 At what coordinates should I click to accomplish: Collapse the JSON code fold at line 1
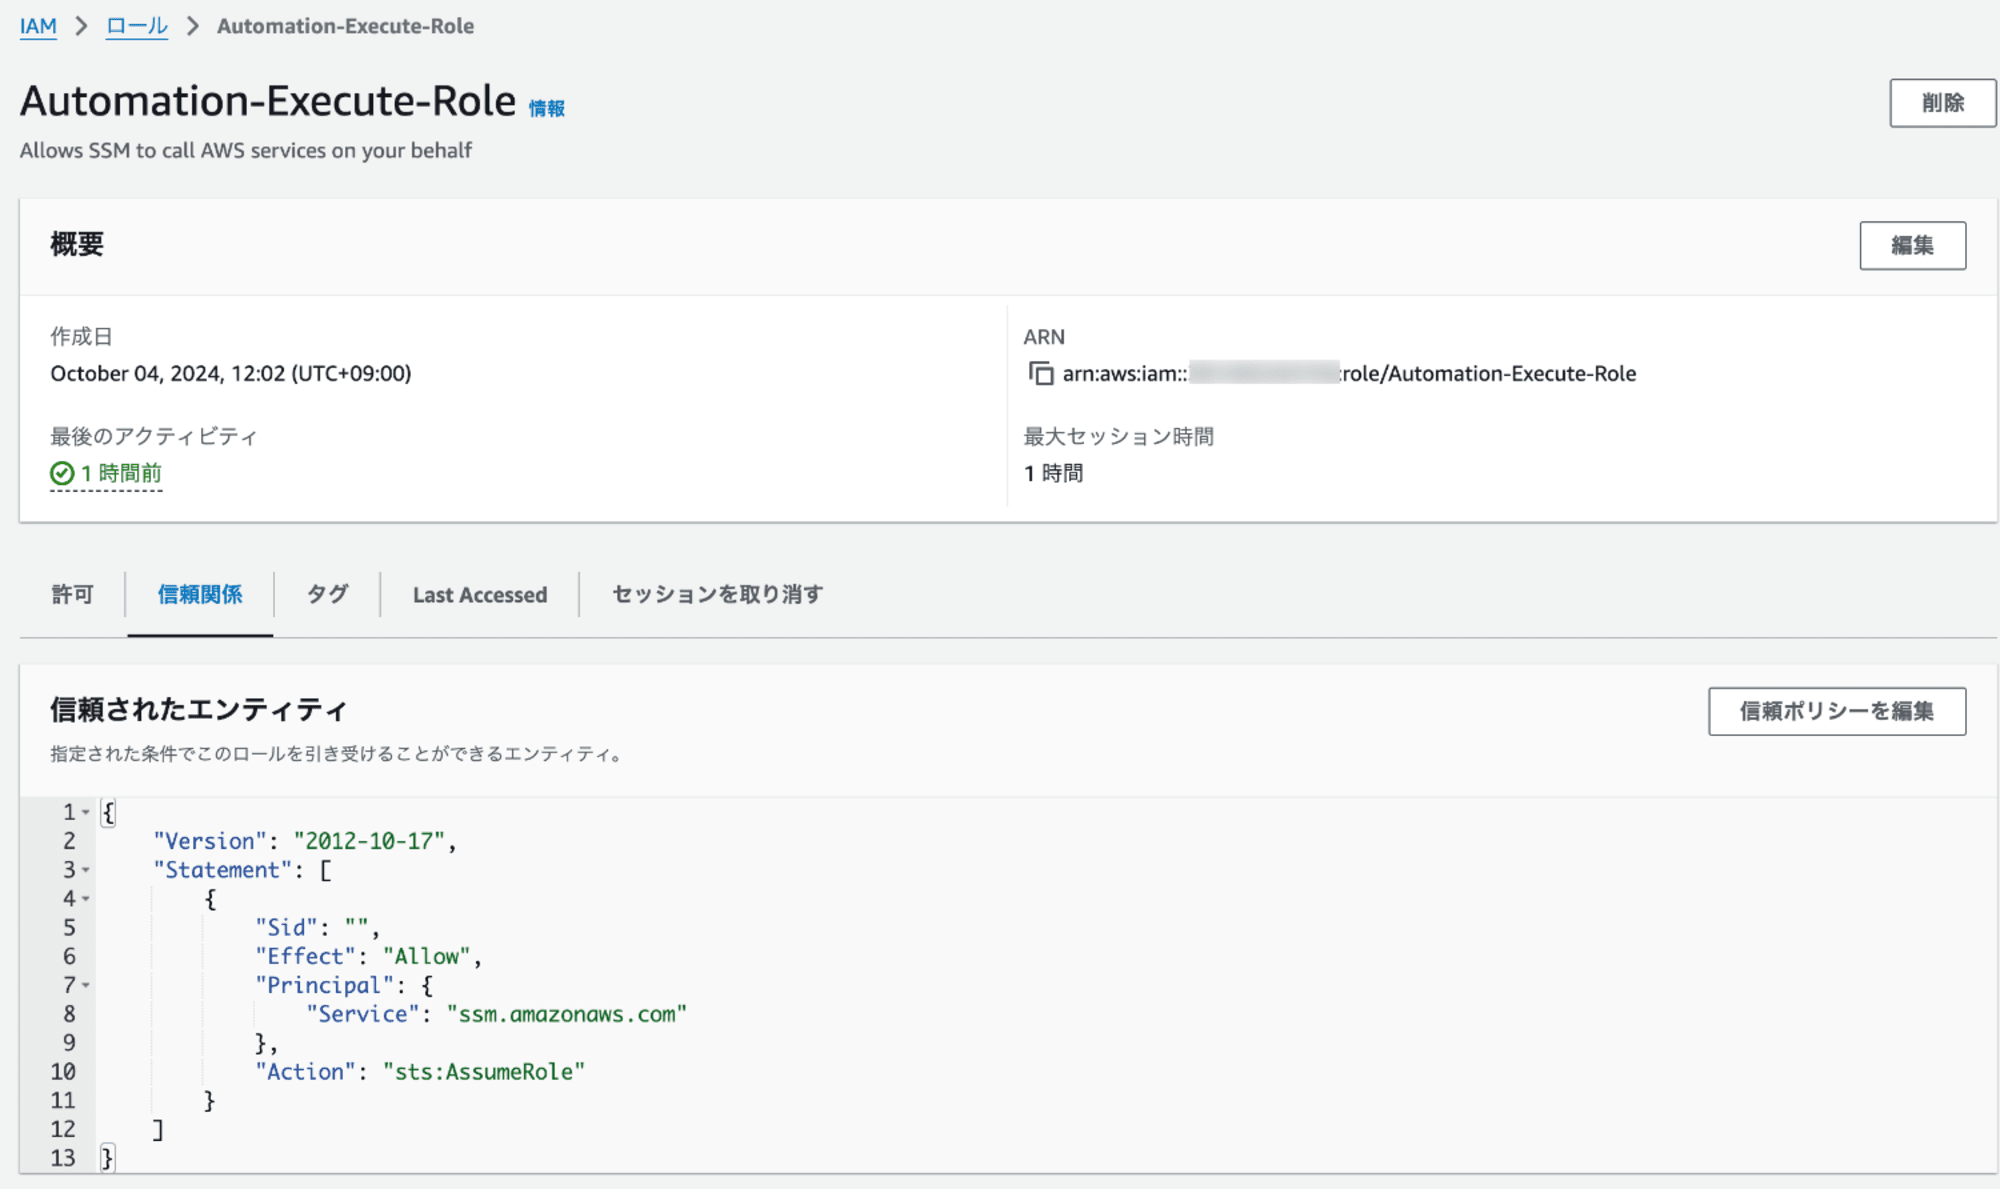coord(86,812)
